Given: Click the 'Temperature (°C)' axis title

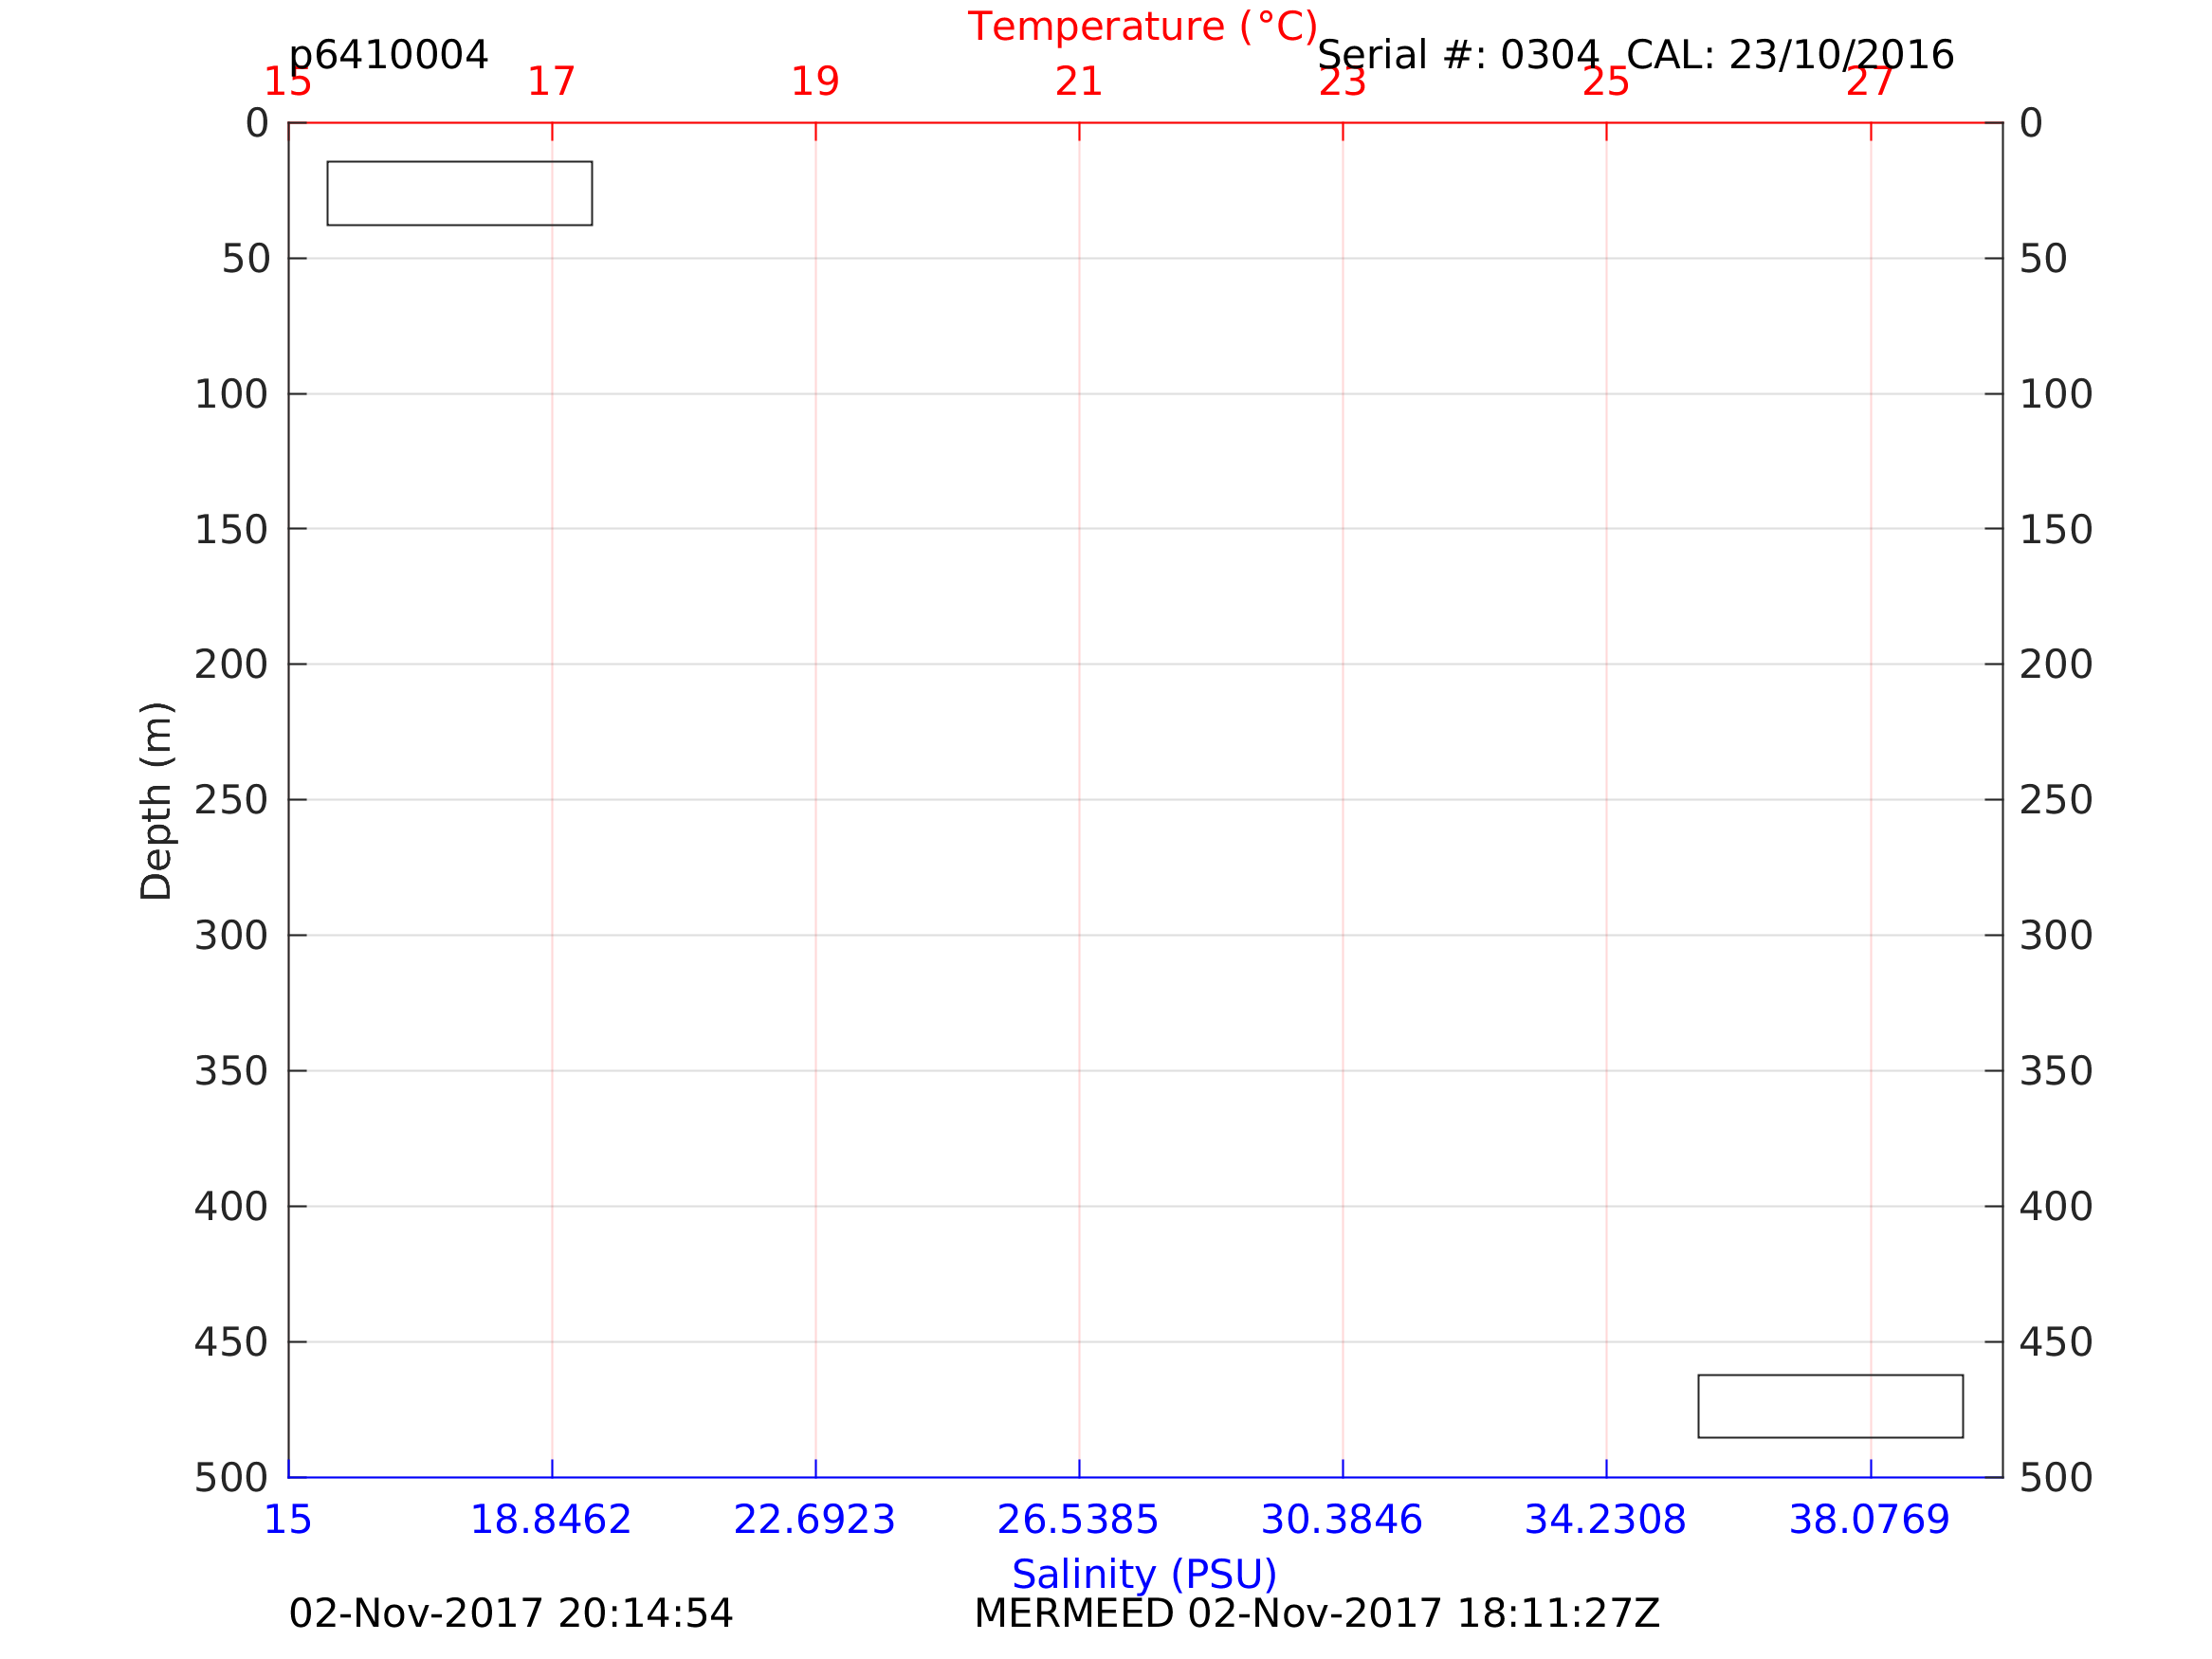Looking at the screenshot, I should click(x=1142, y=27).
